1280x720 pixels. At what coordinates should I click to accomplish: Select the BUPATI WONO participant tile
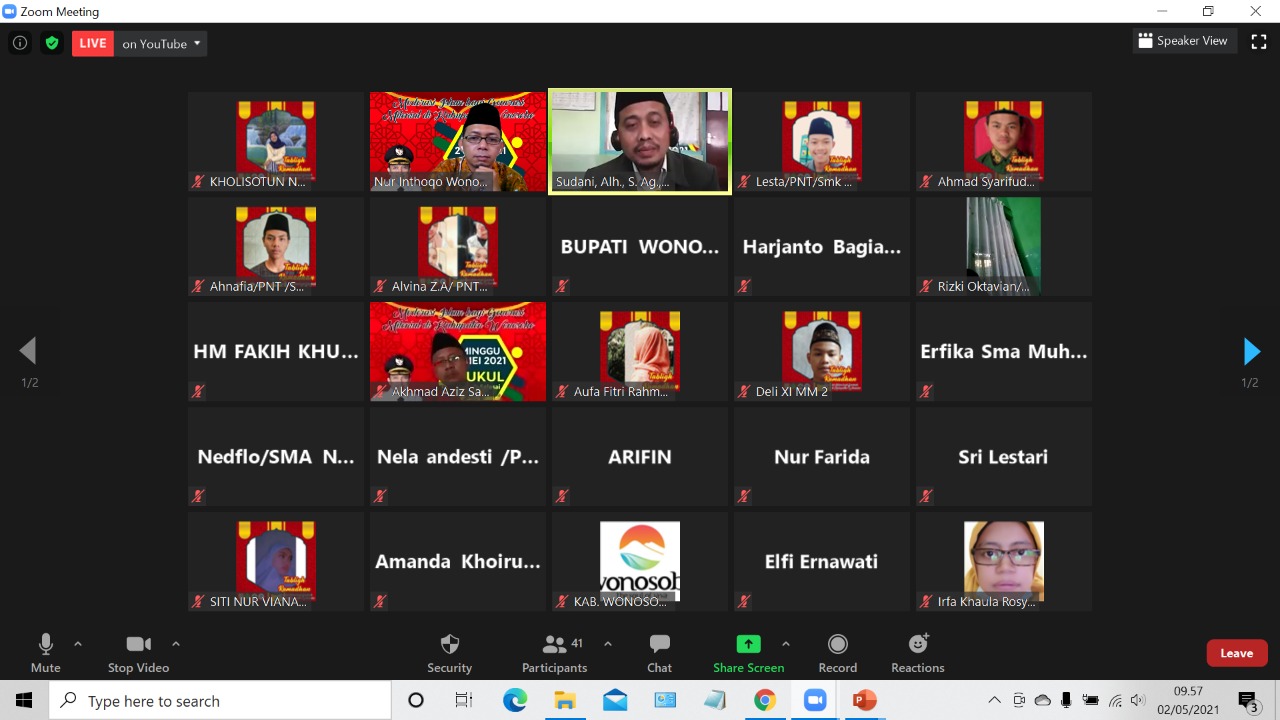click(640, 246)
